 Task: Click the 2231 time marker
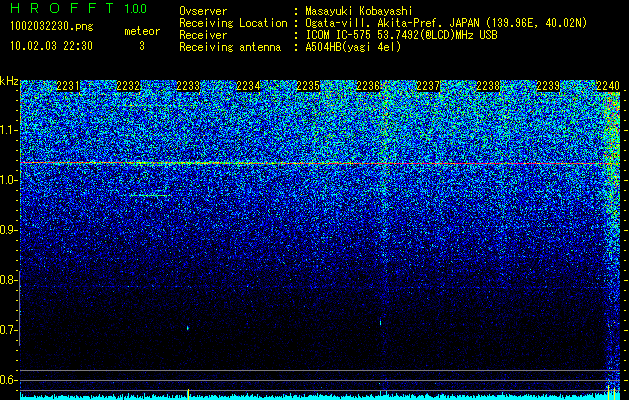(x=68, y=86)
